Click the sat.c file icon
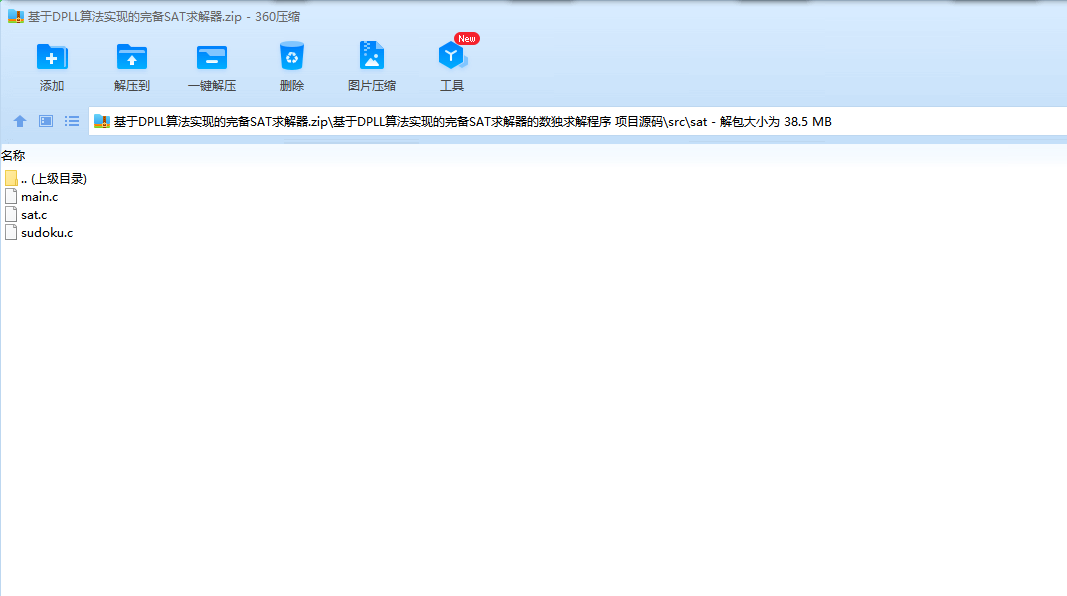Screen dimensions: 1067x596 (x=11, y=214)
